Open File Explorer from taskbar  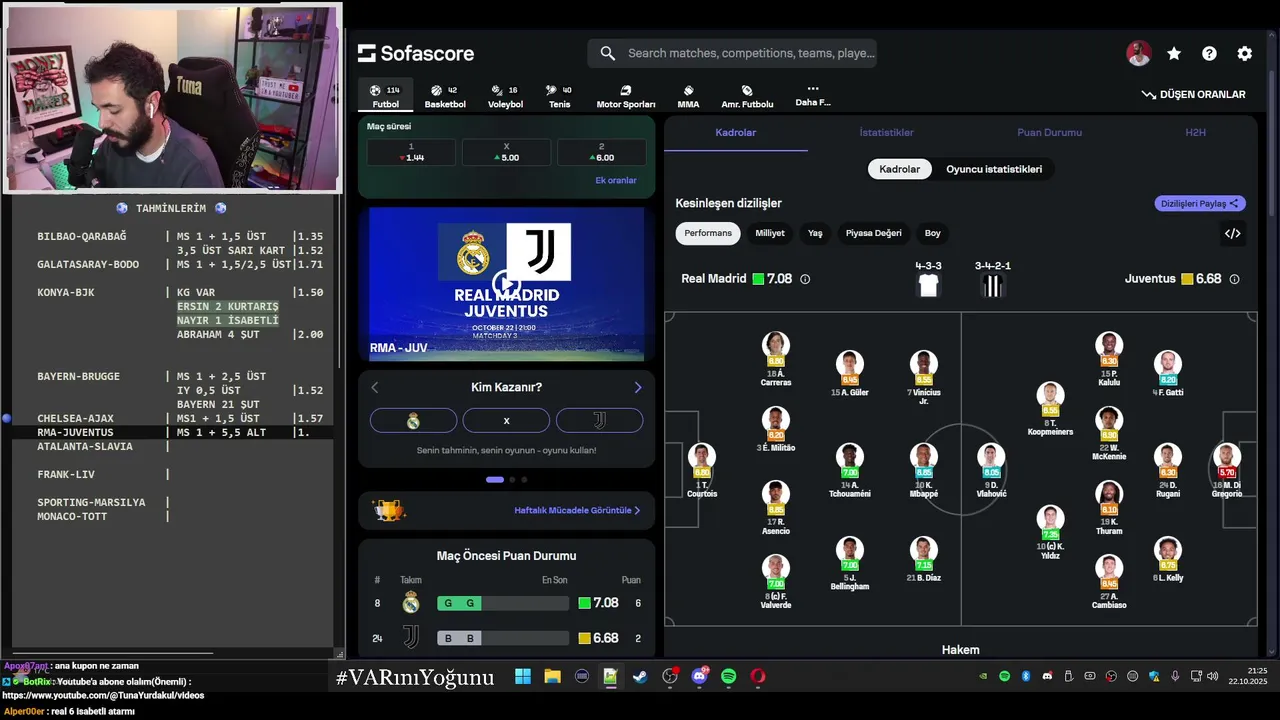(552, 676)
